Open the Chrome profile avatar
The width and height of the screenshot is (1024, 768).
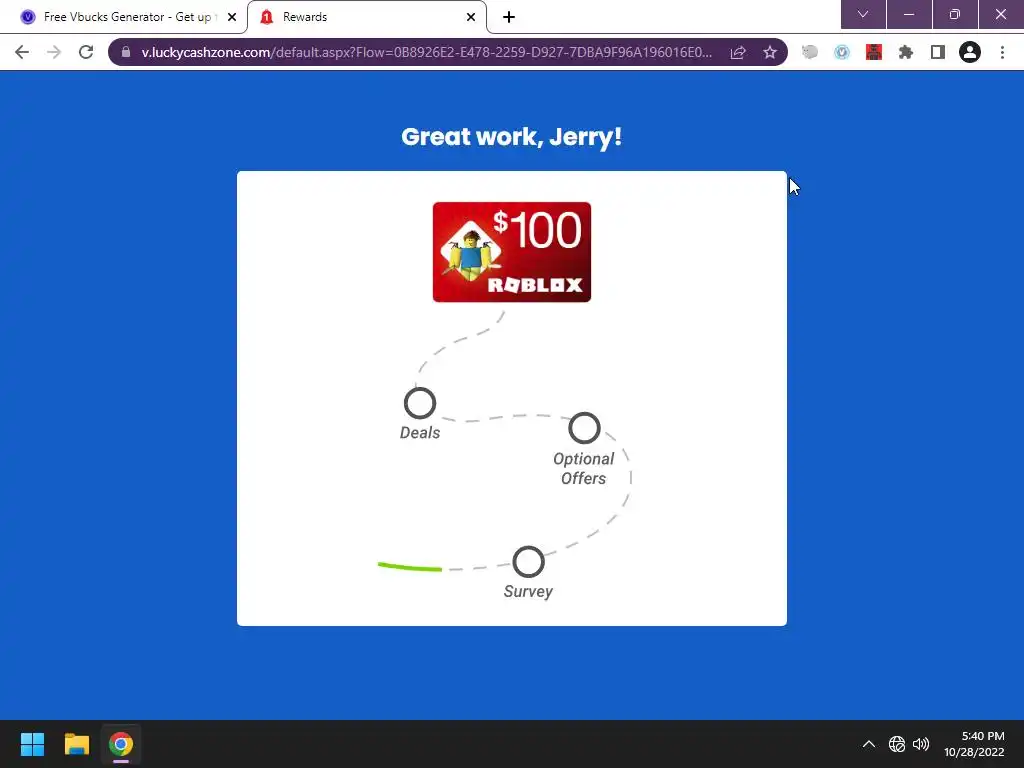[x=970, y=52]
